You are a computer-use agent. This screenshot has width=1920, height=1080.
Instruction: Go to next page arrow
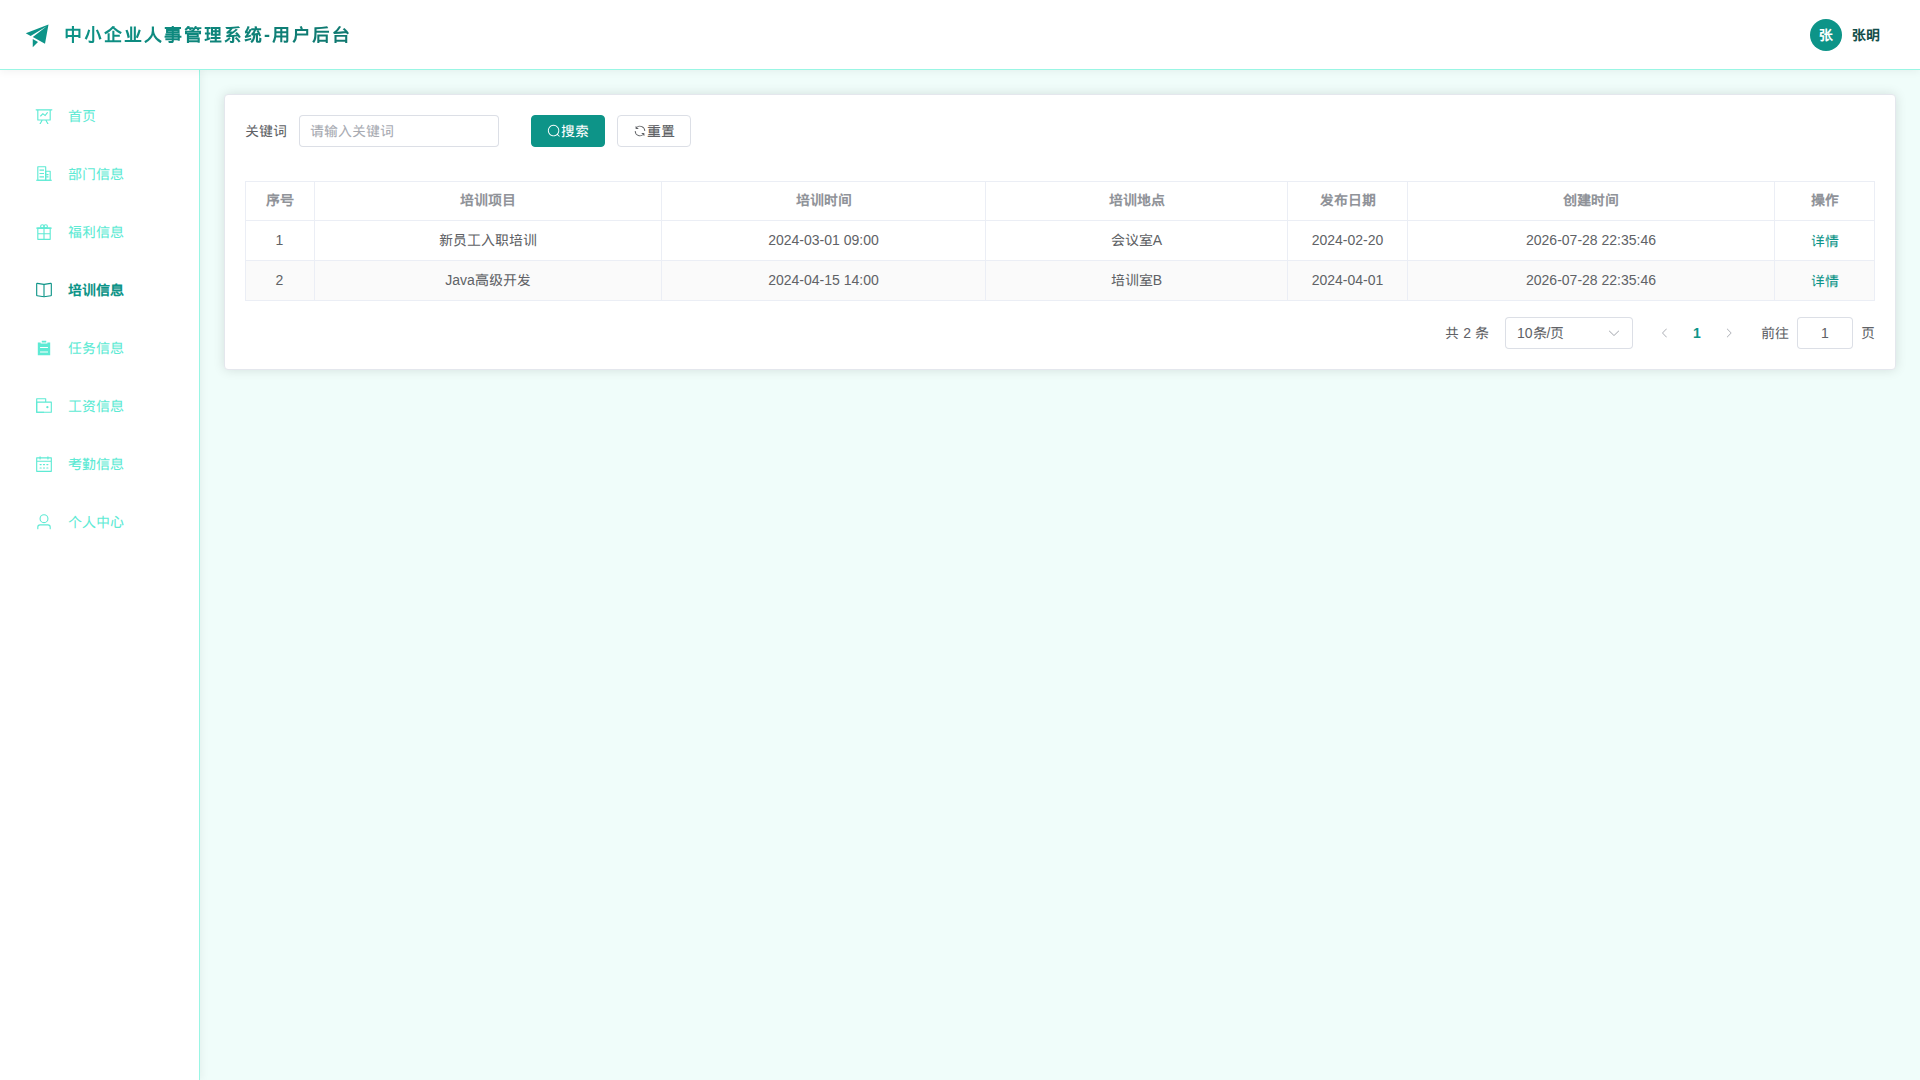[x=1729, y=333]
